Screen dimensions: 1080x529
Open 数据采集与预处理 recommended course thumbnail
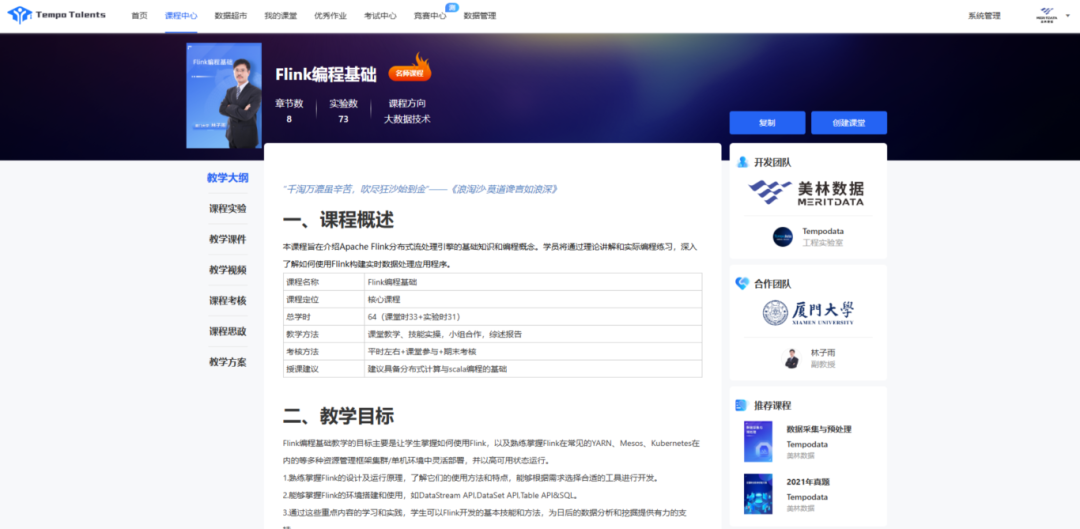pos(758,441)
